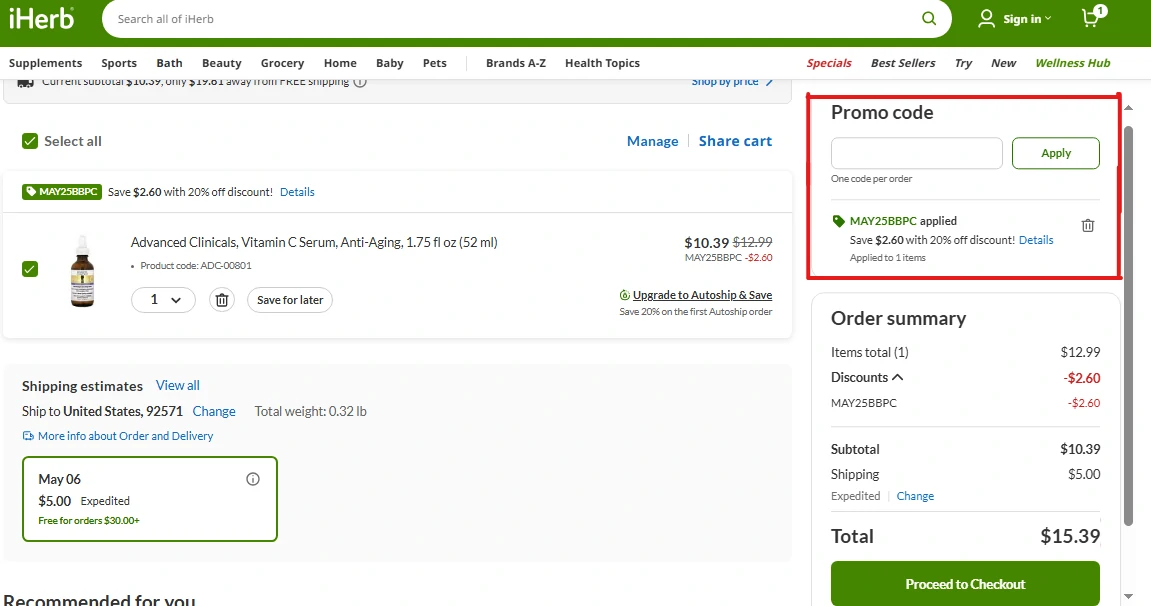Click the Apply promo code button
Image resolution: width=1151 pixels, height=606 pixels.
pyautogui.click(x=1056, y=153)
